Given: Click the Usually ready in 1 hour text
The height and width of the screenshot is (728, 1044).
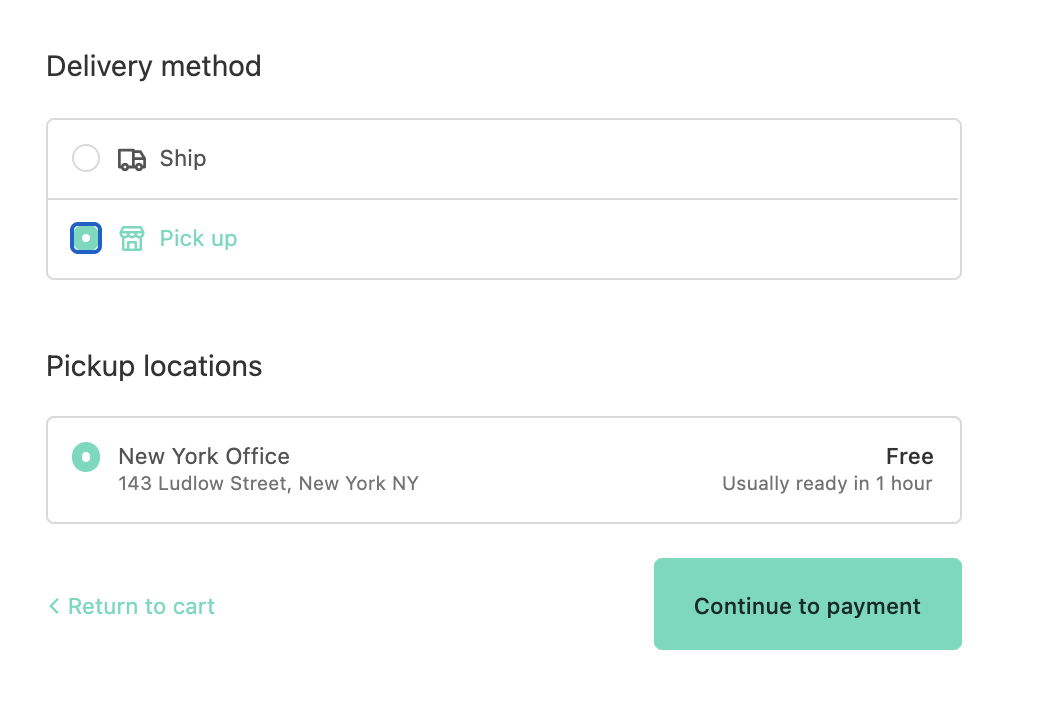Looking at the screenshot, I should (827, 484).
